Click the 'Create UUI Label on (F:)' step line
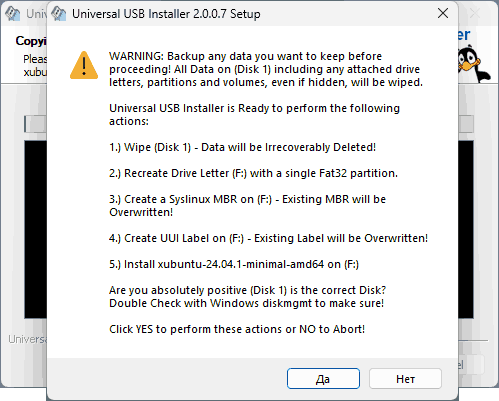The height and width of the screenshot is (401, 499). coord(268,238)
